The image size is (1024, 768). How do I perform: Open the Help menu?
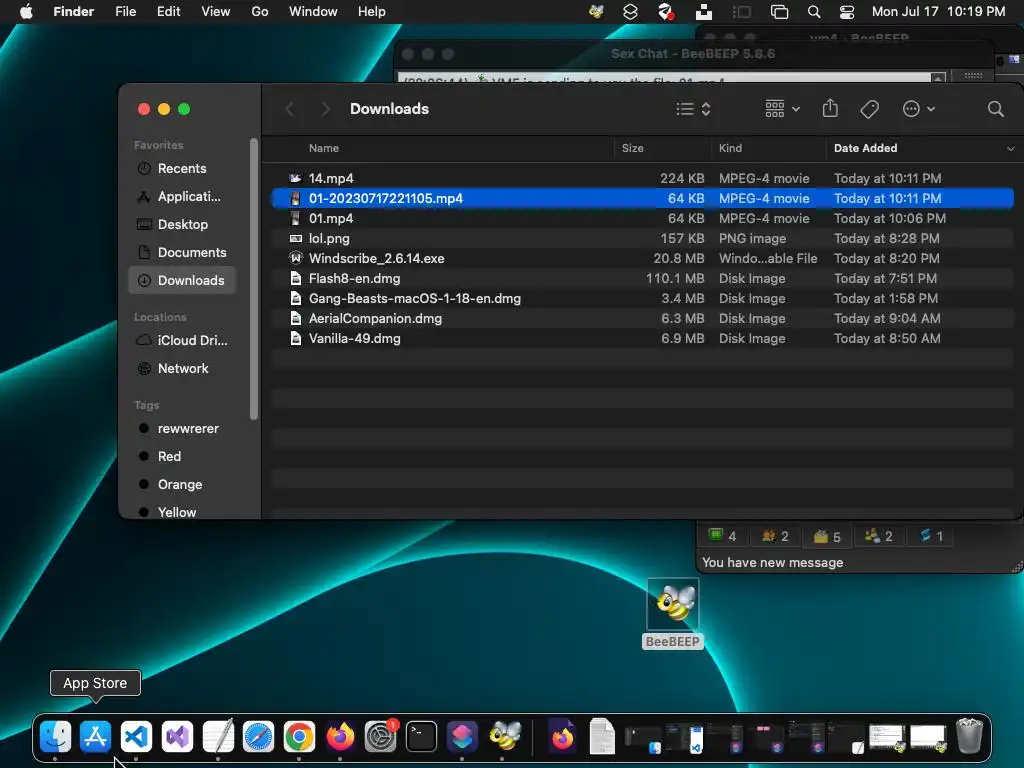(x=372, y=12)
